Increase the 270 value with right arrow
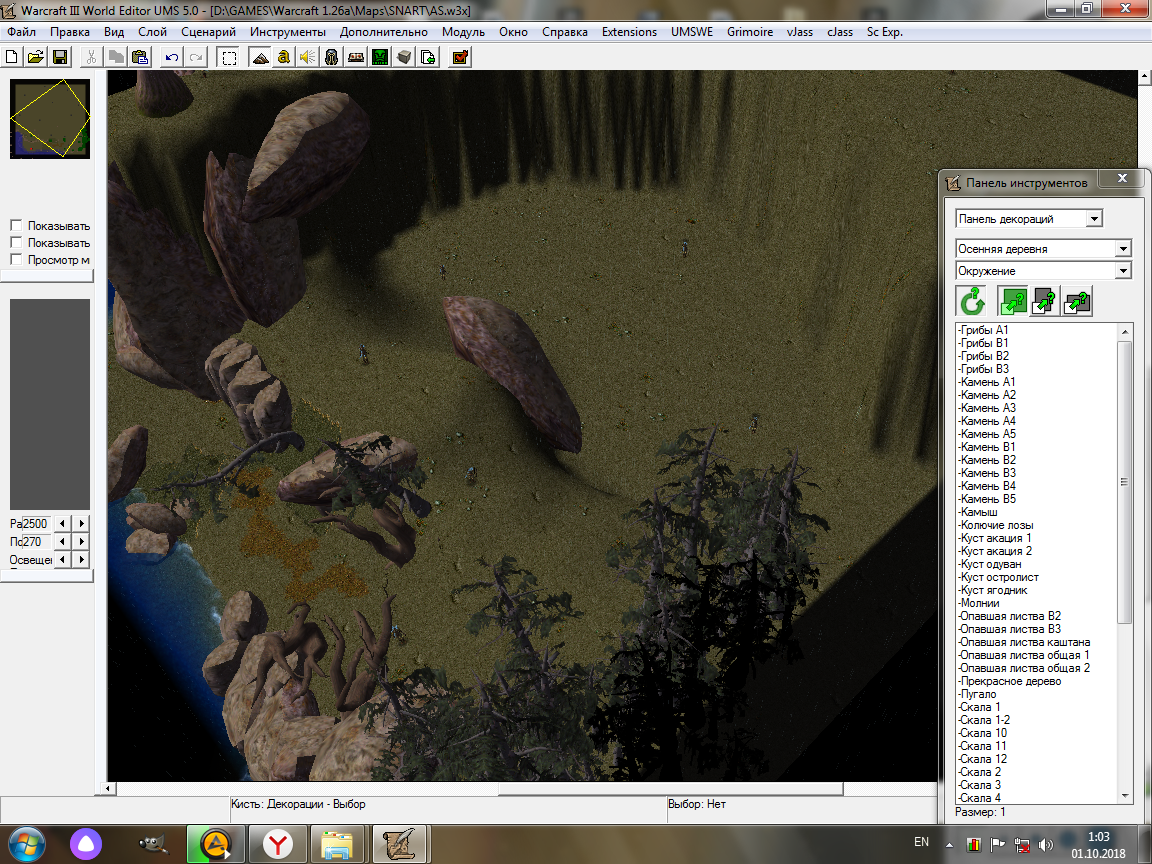1152x864 pixels. click(x=82, y=541)
